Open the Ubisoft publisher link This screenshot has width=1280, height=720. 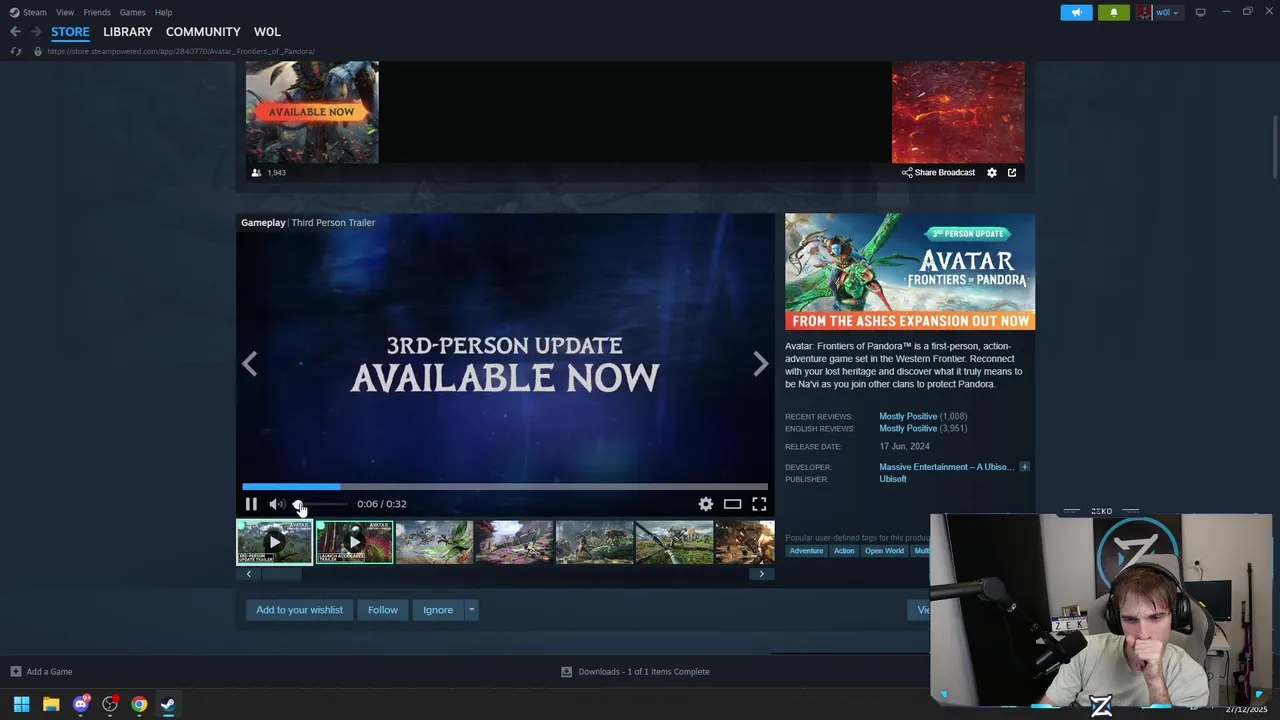pos(893,479)
